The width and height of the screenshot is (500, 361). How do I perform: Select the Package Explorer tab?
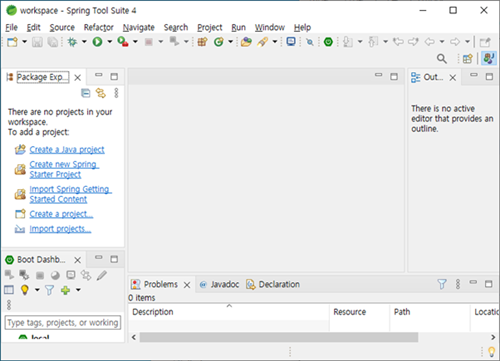coord(43,77)
